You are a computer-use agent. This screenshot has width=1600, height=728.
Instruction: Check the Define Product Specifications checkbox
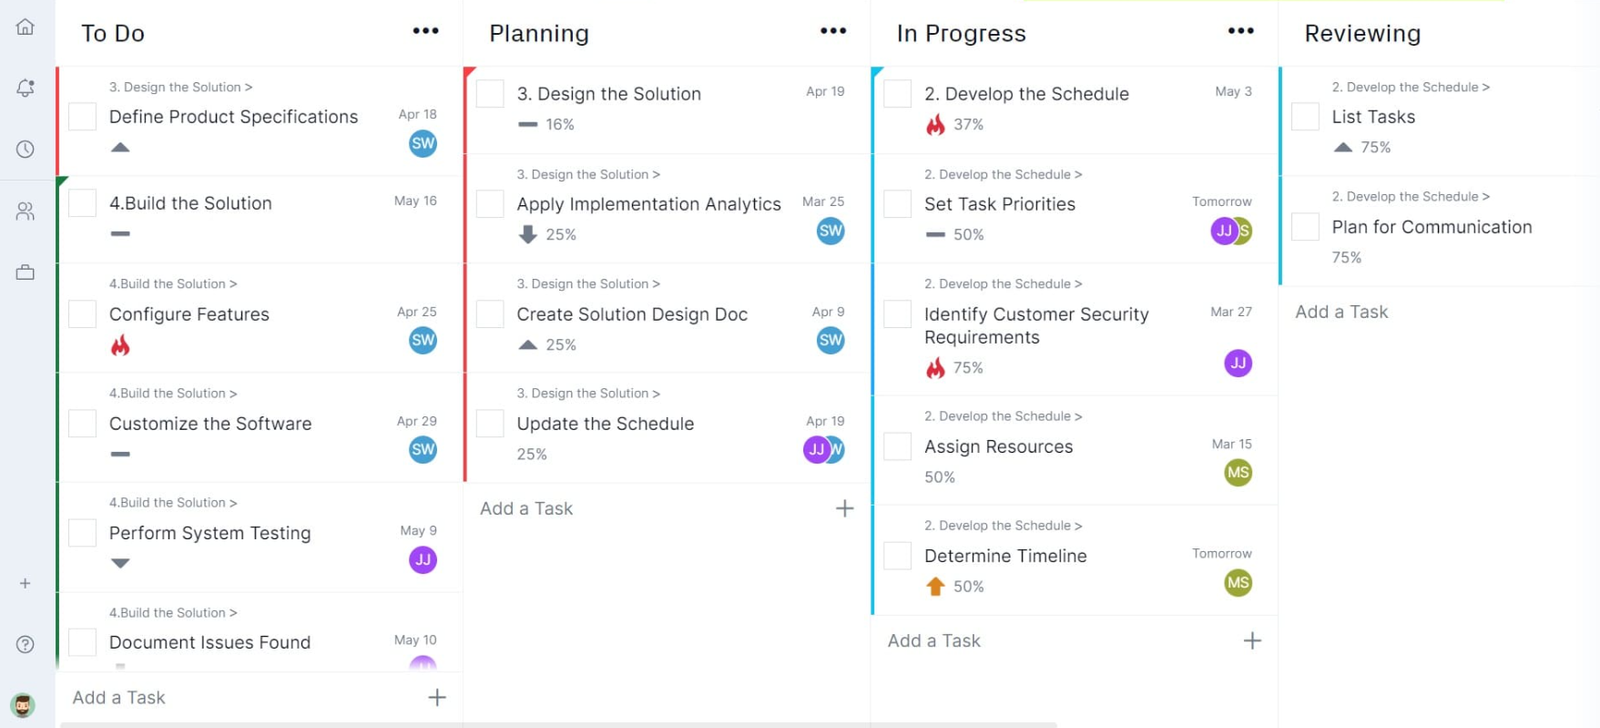tap(82, 117)
